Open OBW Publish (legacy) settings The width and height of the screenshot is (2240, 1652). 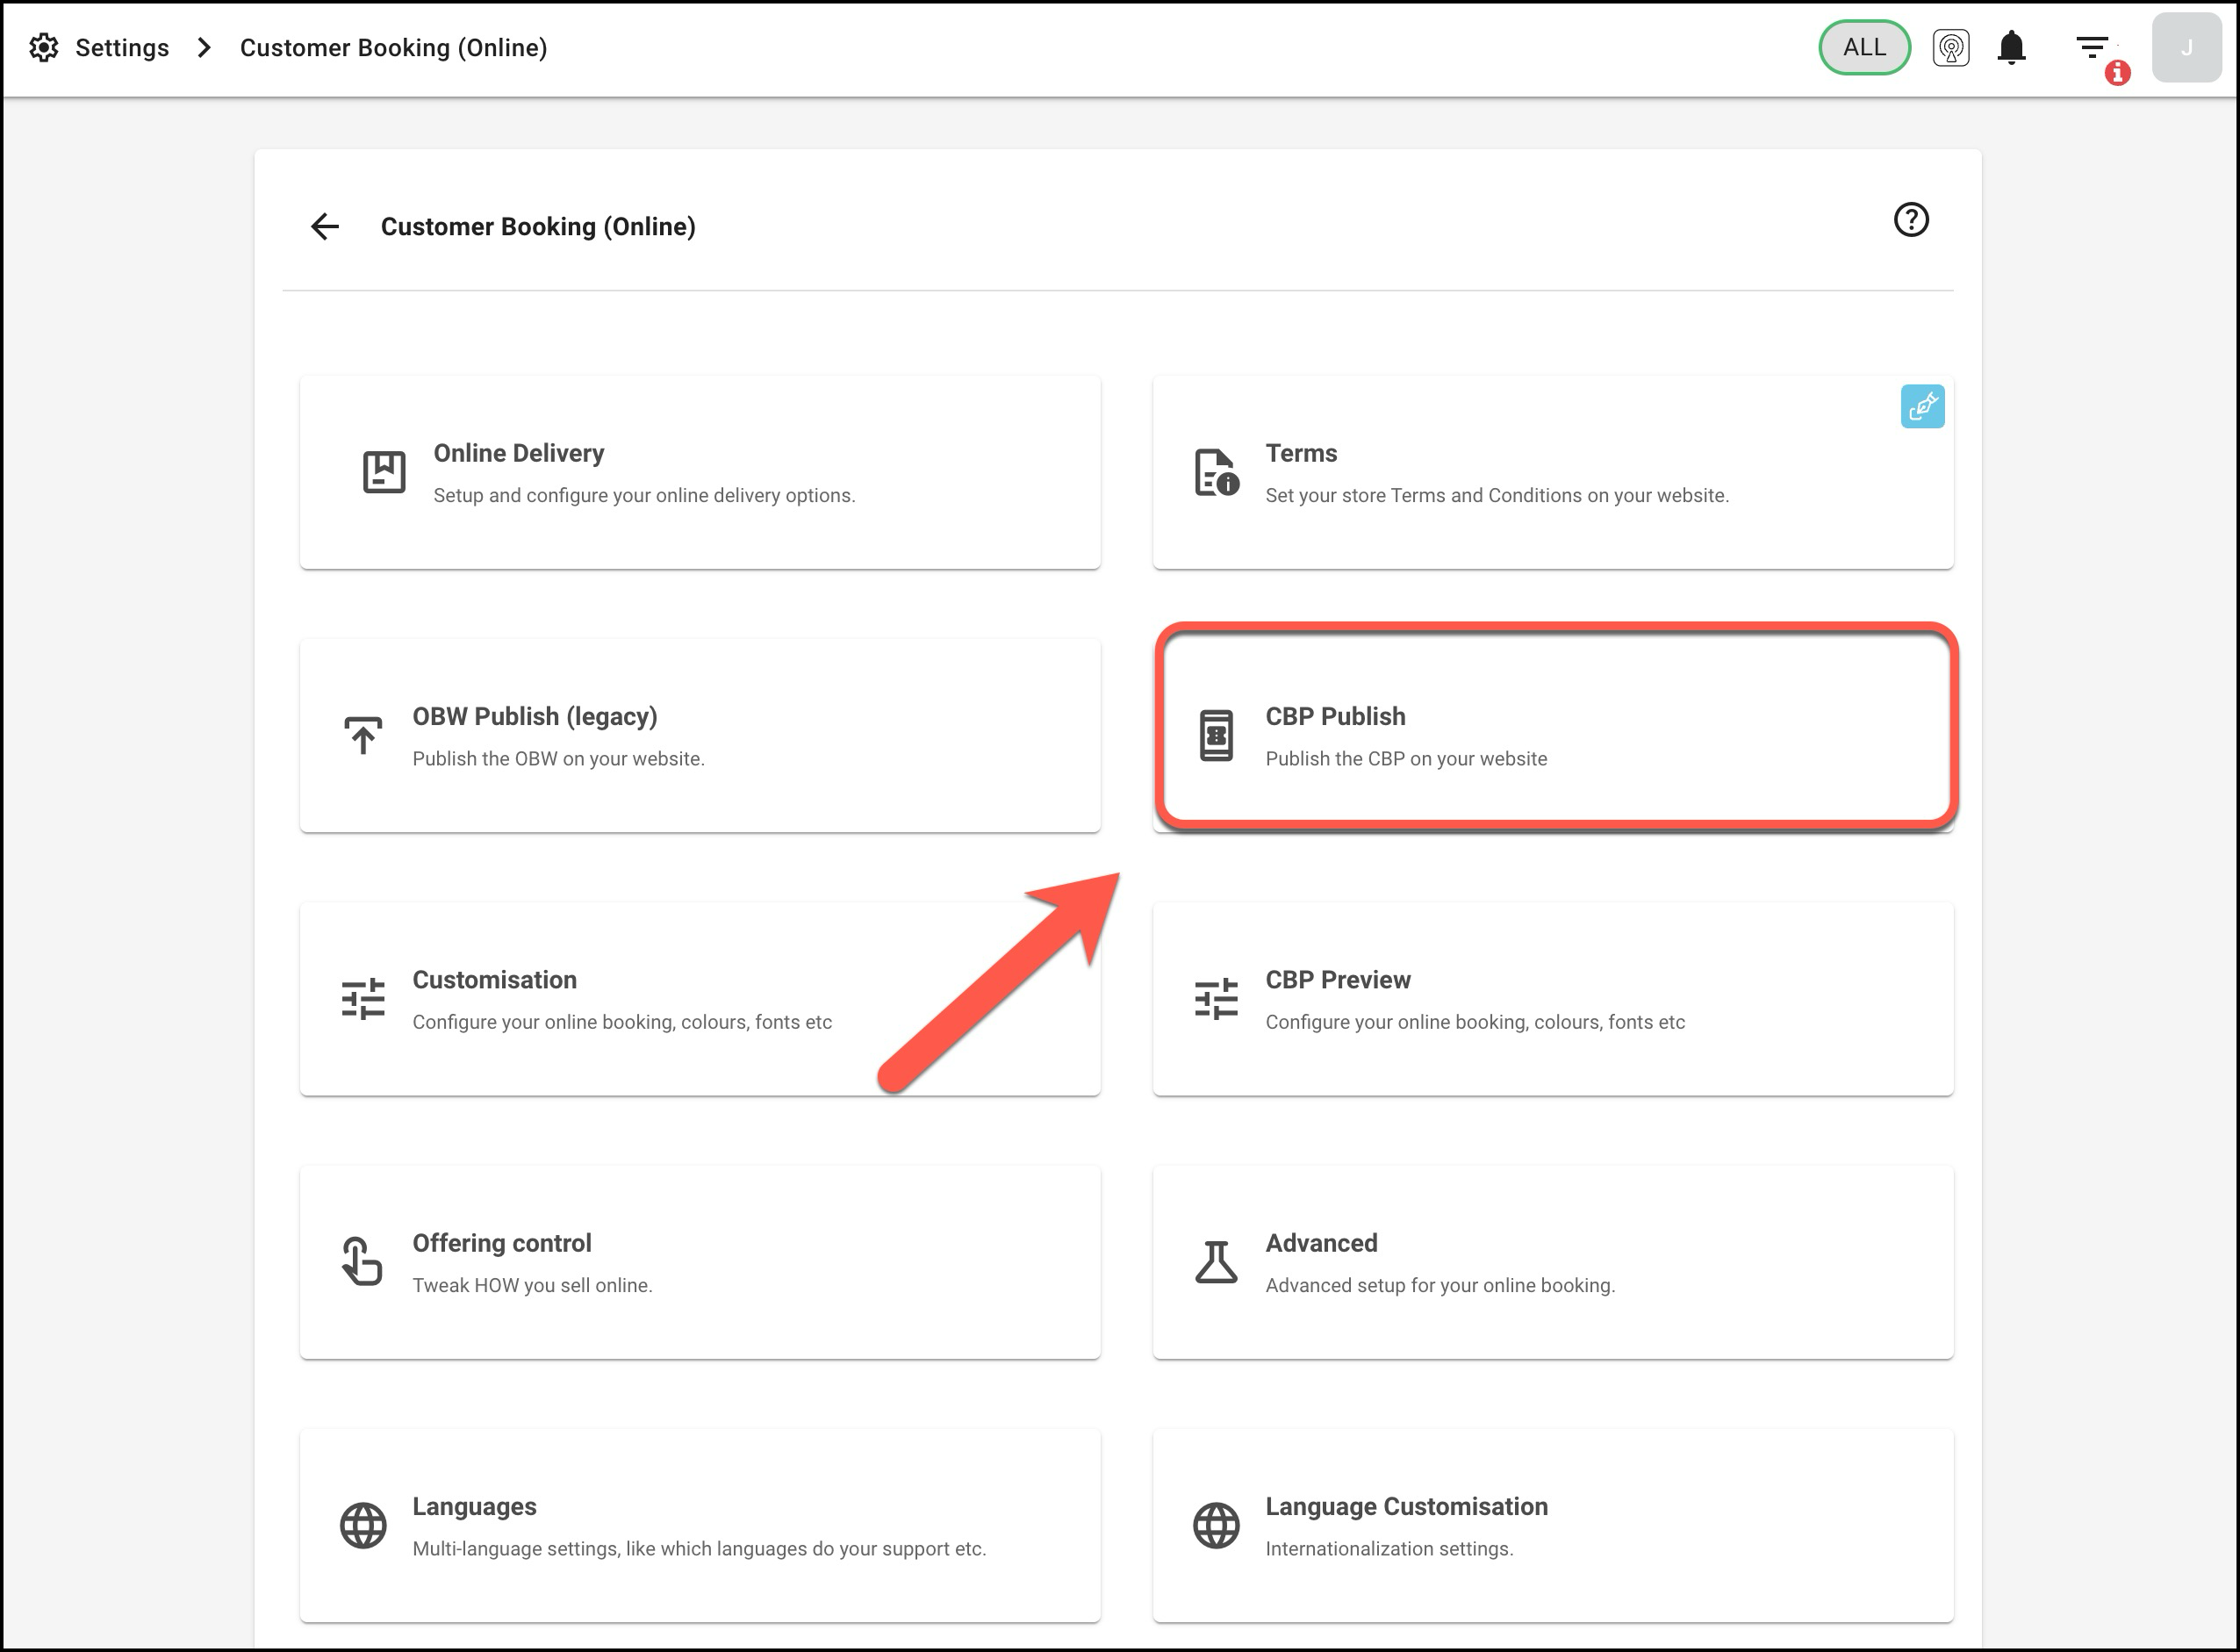(x=699, y=736)
